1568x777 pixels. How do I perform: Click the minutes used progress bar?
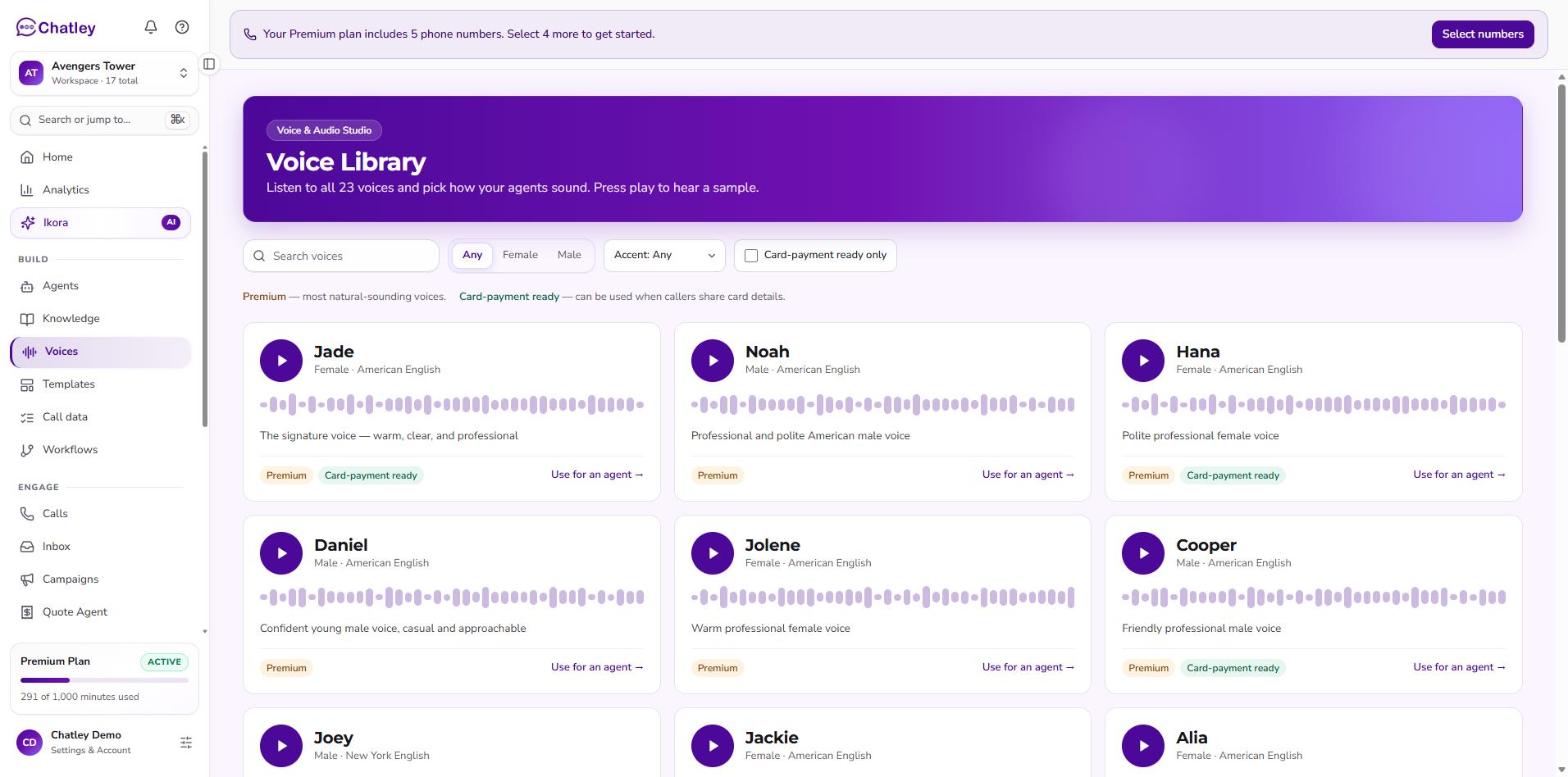104,680
